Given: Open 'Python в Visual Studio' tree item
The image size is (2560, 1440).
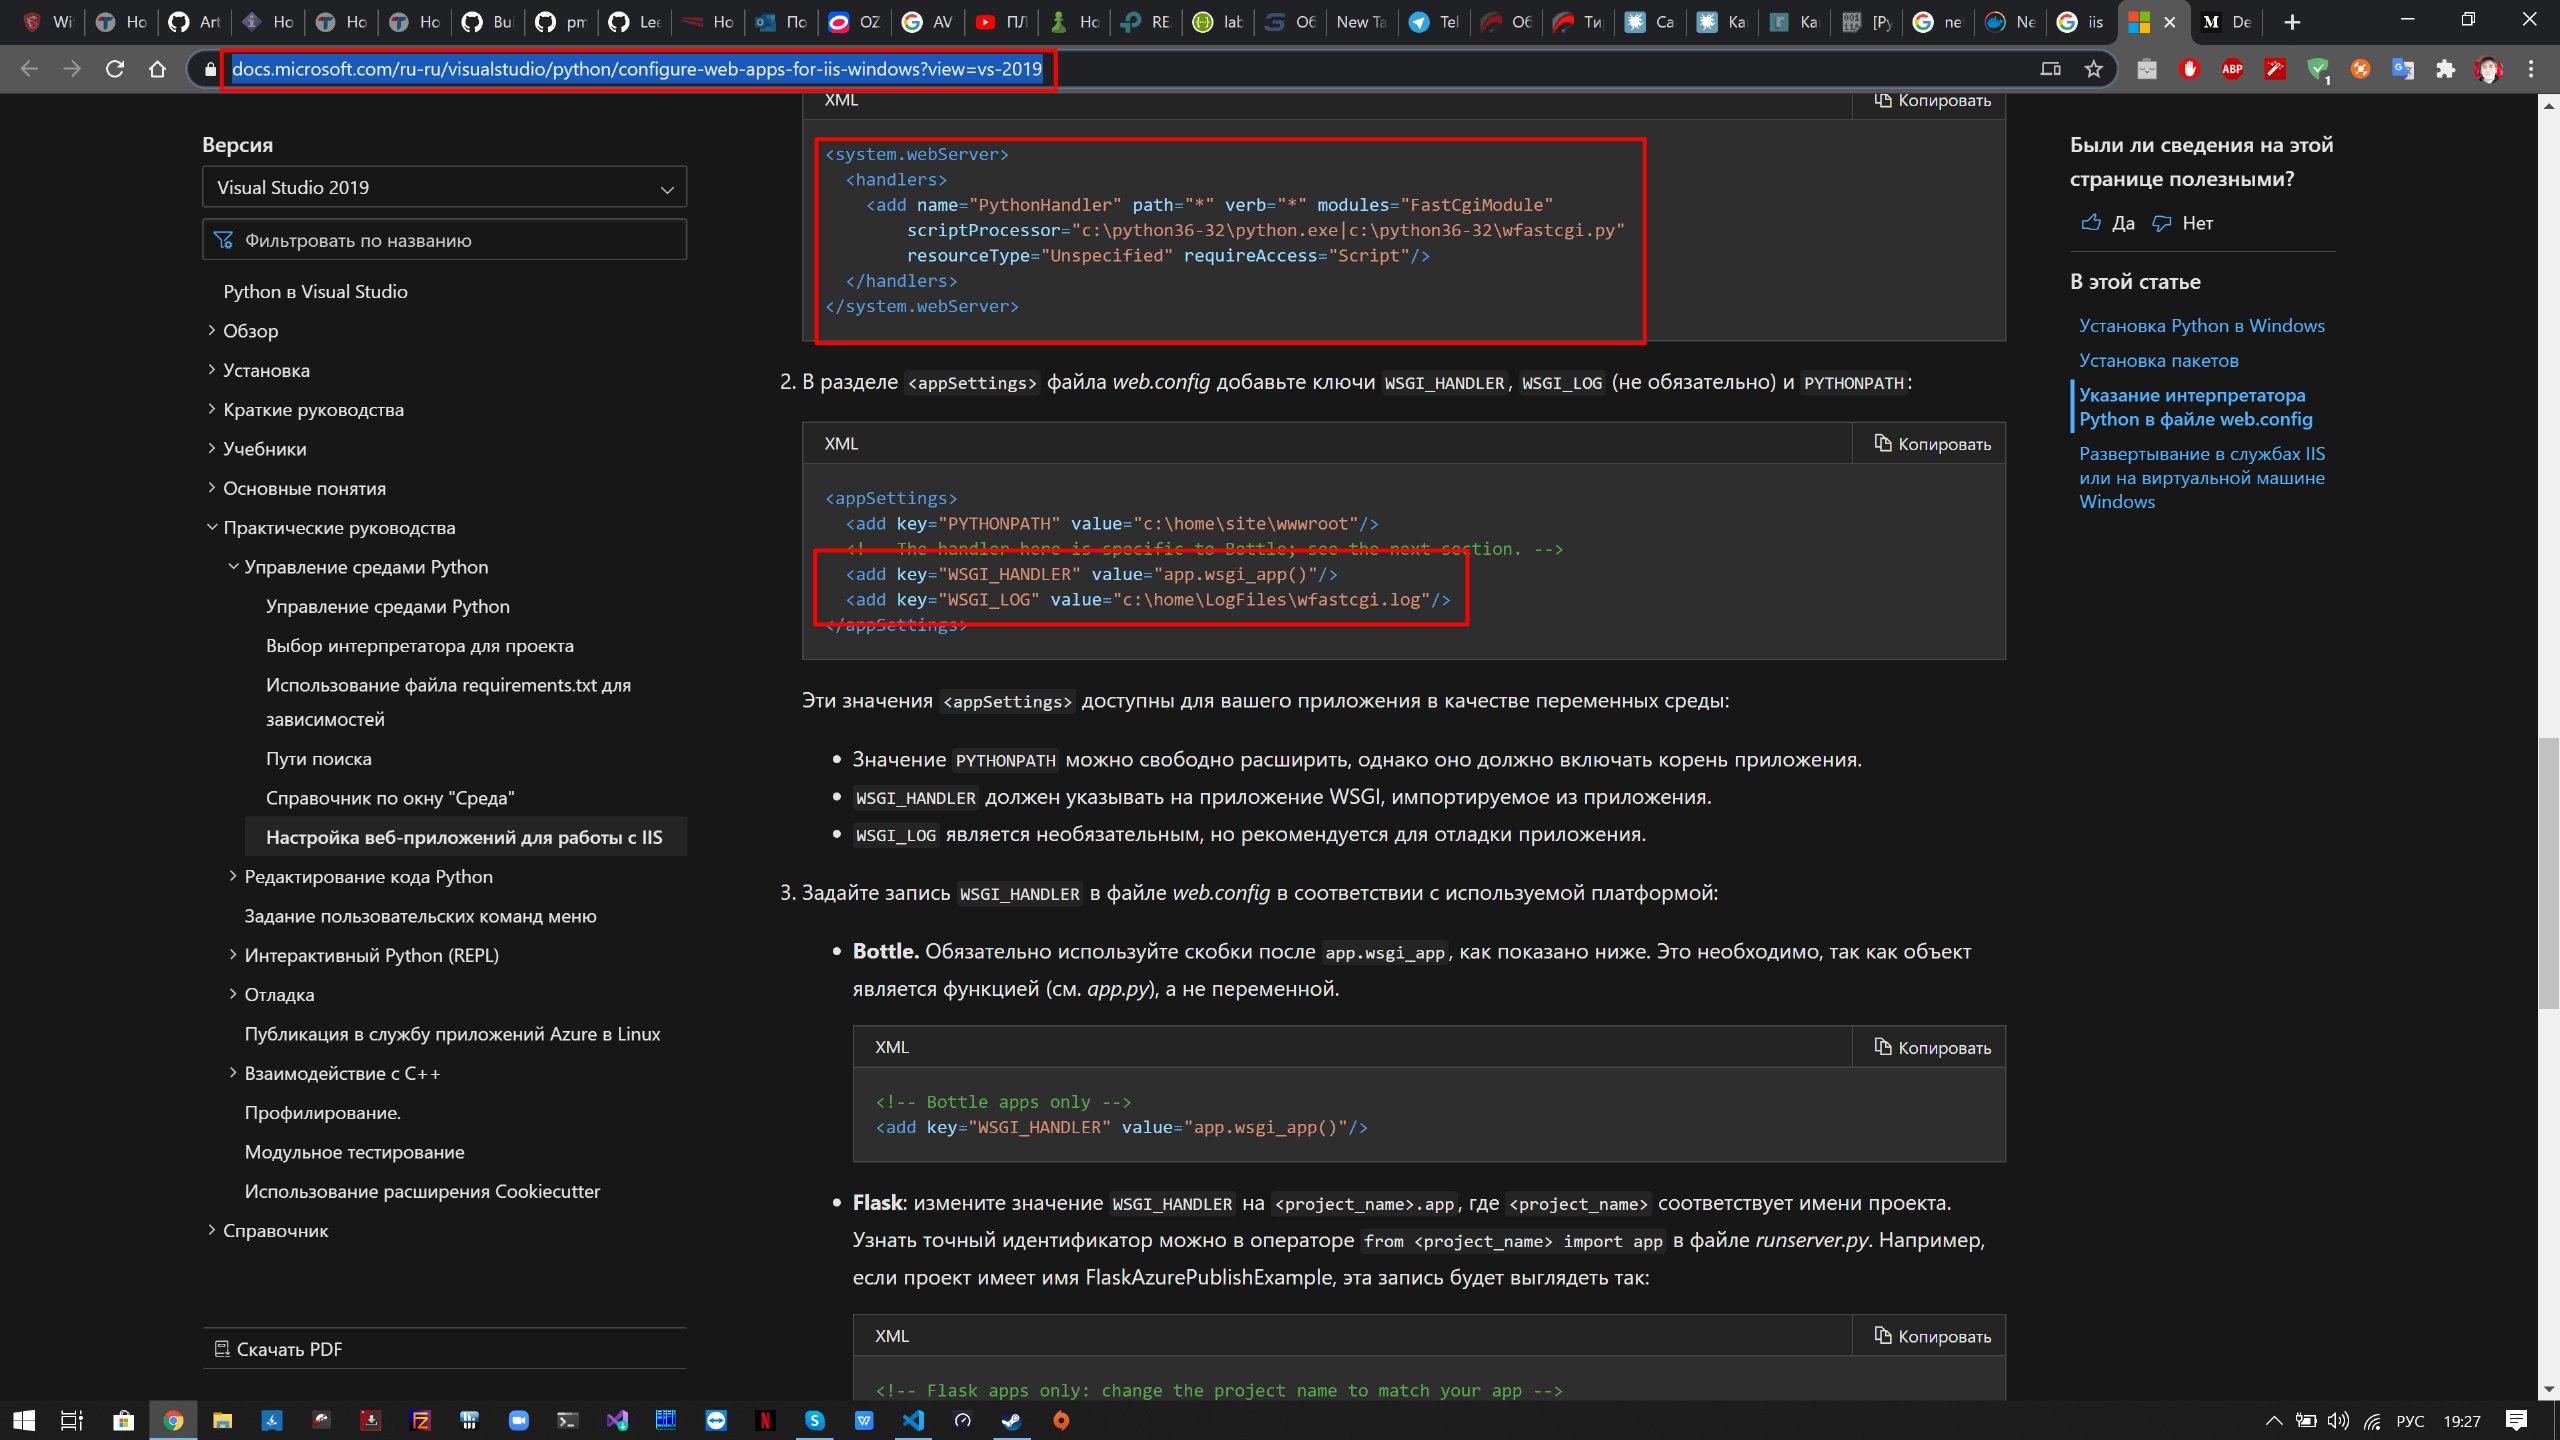Looking at the screenshot, I should [x=315, y=291].
